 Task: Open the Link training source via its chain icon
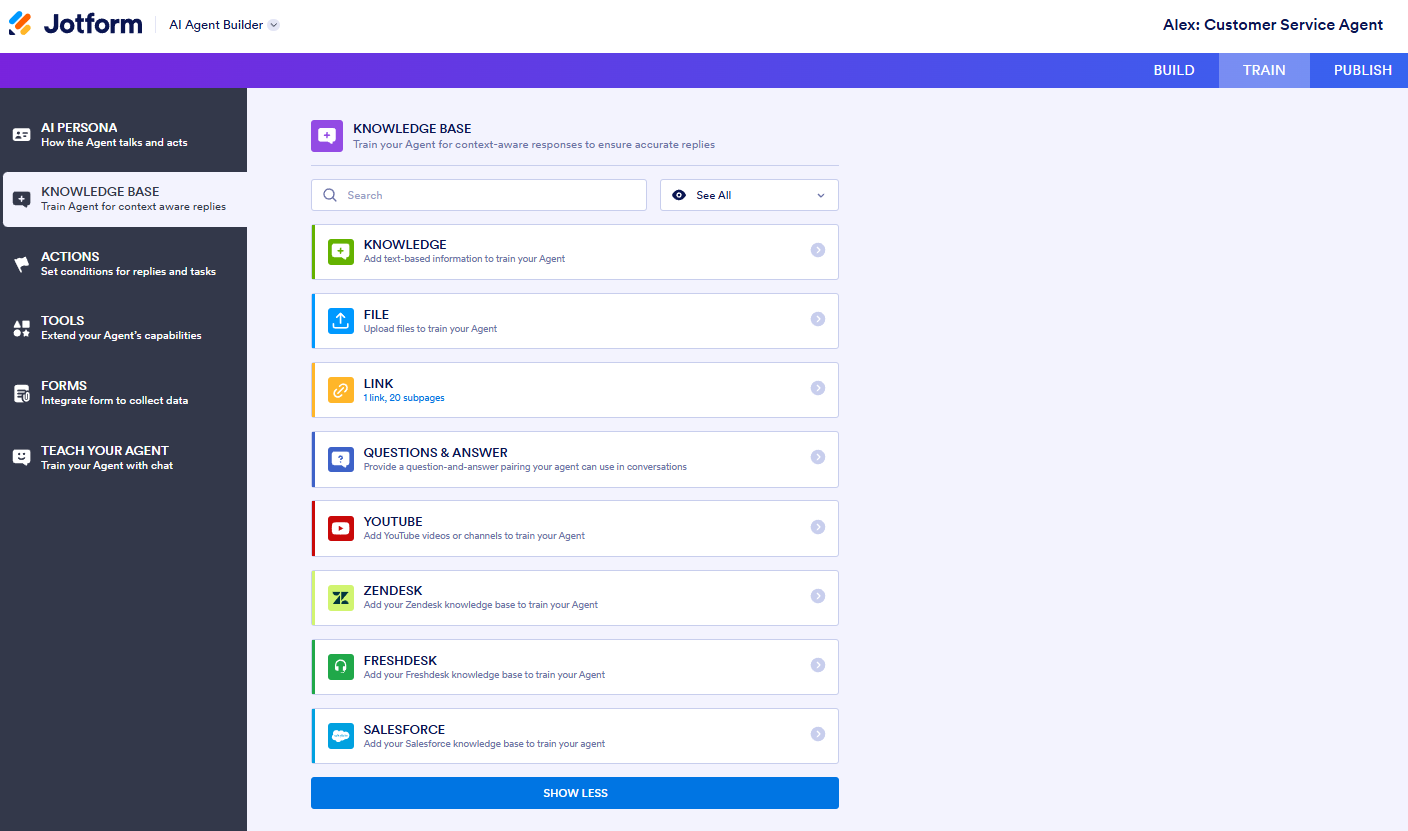[340, 389]
